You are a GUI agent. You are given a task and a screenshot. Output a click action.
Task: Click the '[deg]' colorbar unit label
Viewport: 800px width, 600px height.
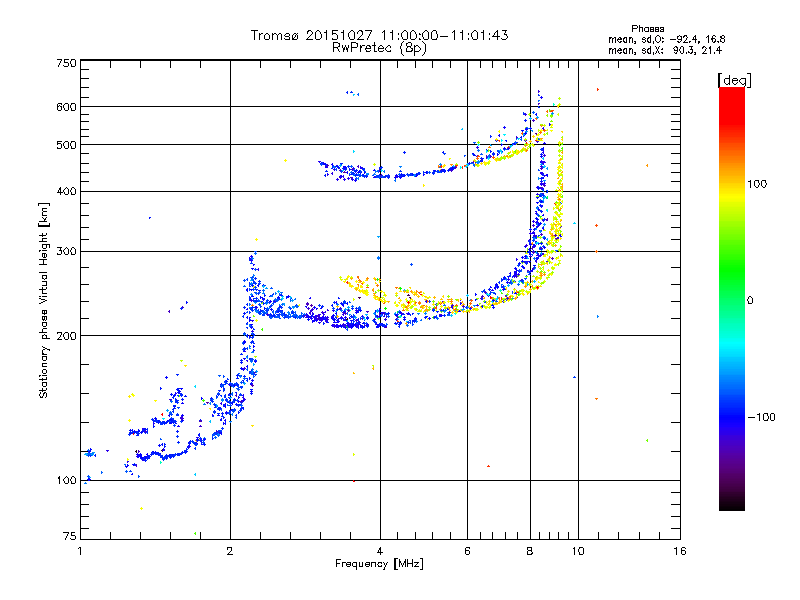click(x=734, y=80)
